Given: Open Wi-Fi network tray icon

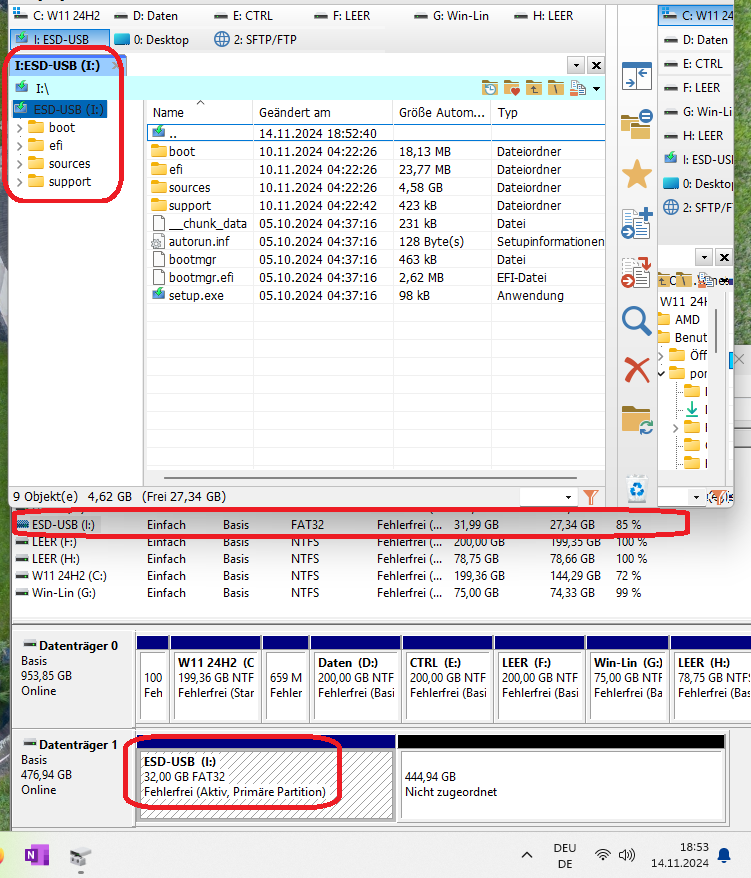Looking at the screenshot, I should (603, 855).
